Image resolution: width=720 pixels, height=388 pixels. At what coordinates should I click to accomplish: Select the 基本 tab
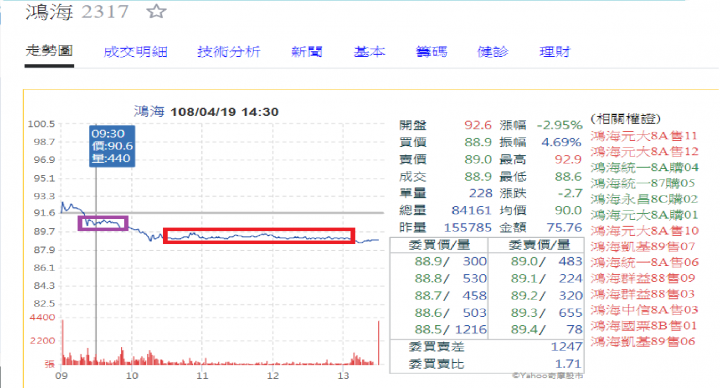pyautogui.click(x=369, y=52)
